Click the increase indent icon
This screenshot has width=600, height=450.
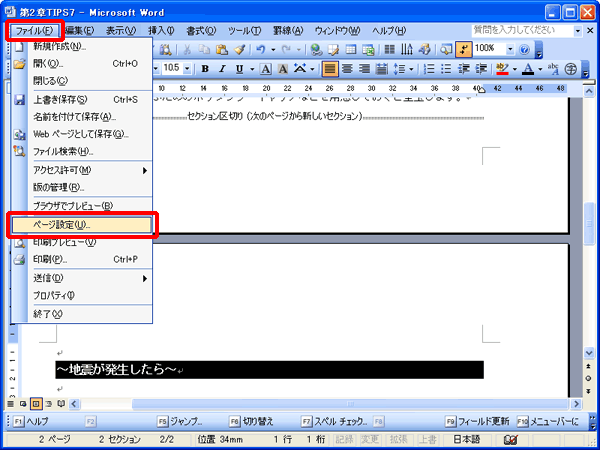click(481, 69)
